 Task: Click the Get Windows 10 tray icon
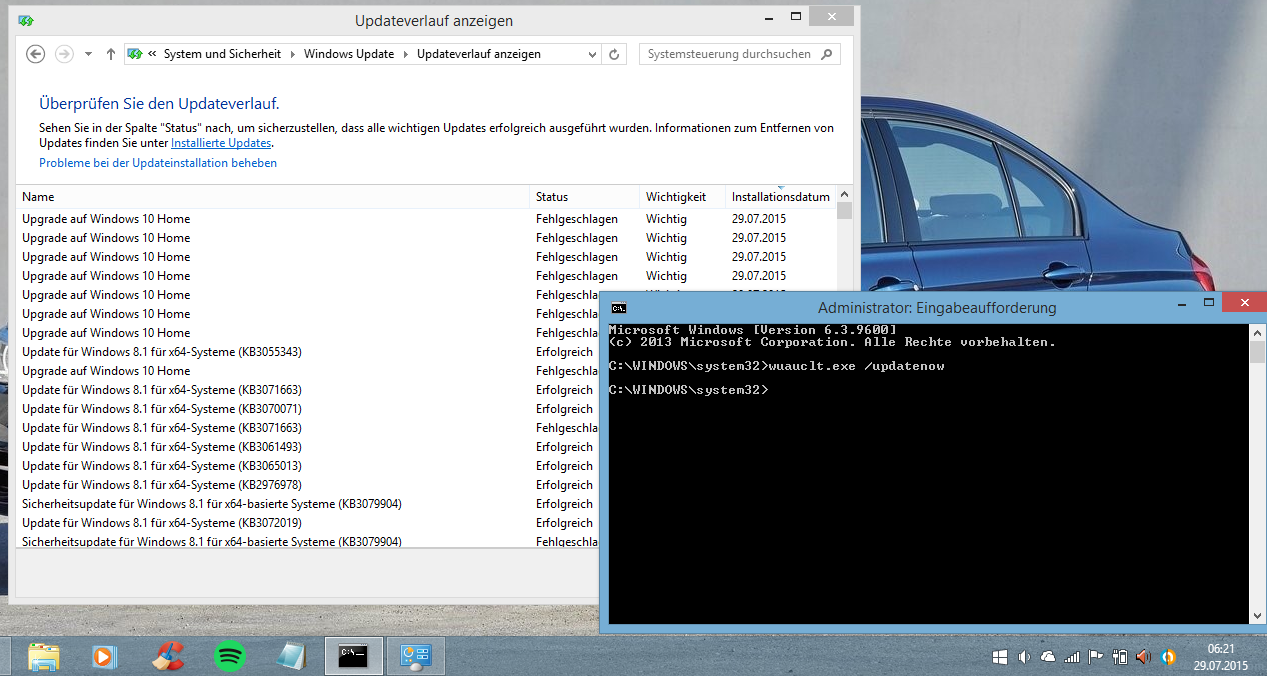999,657
